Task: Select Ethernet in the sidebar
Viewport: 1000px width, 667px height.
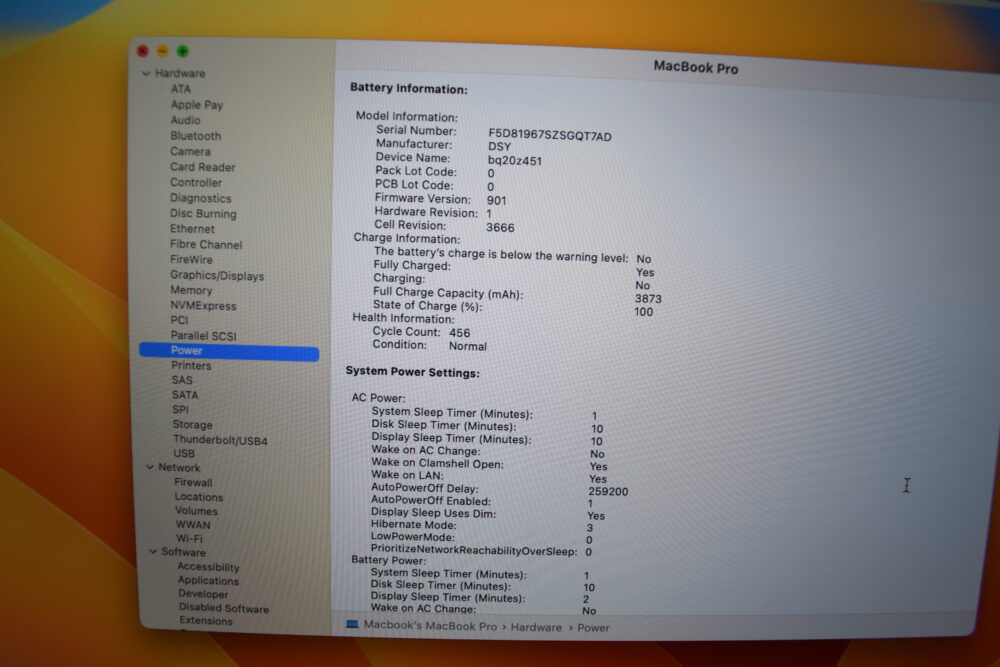Action: coord(192,229)
